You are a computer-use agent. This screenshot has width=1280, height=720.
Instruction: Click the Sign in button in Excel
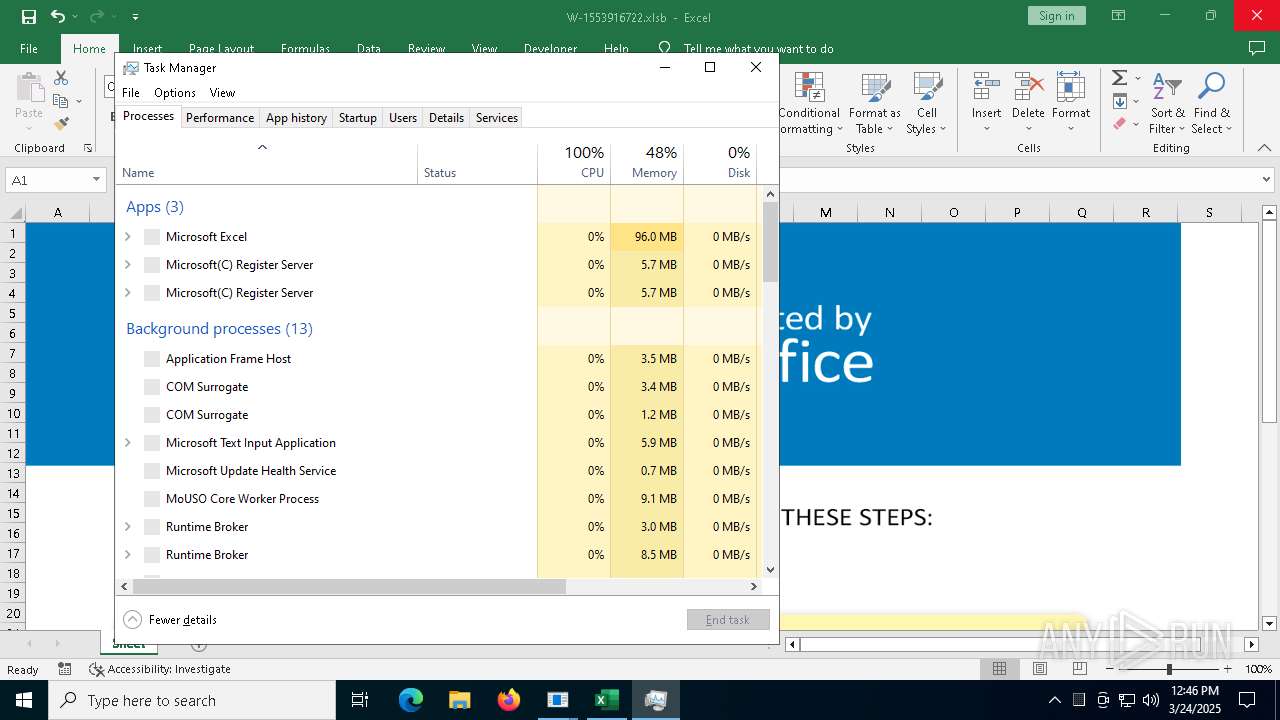1056,16
